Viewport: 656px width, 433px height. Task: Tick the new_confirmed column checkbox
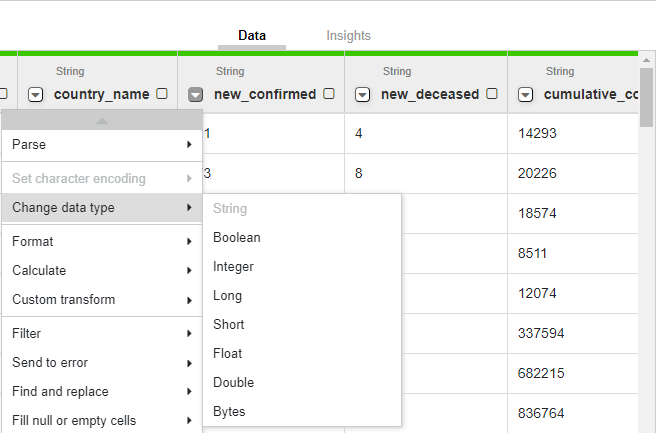328,95
